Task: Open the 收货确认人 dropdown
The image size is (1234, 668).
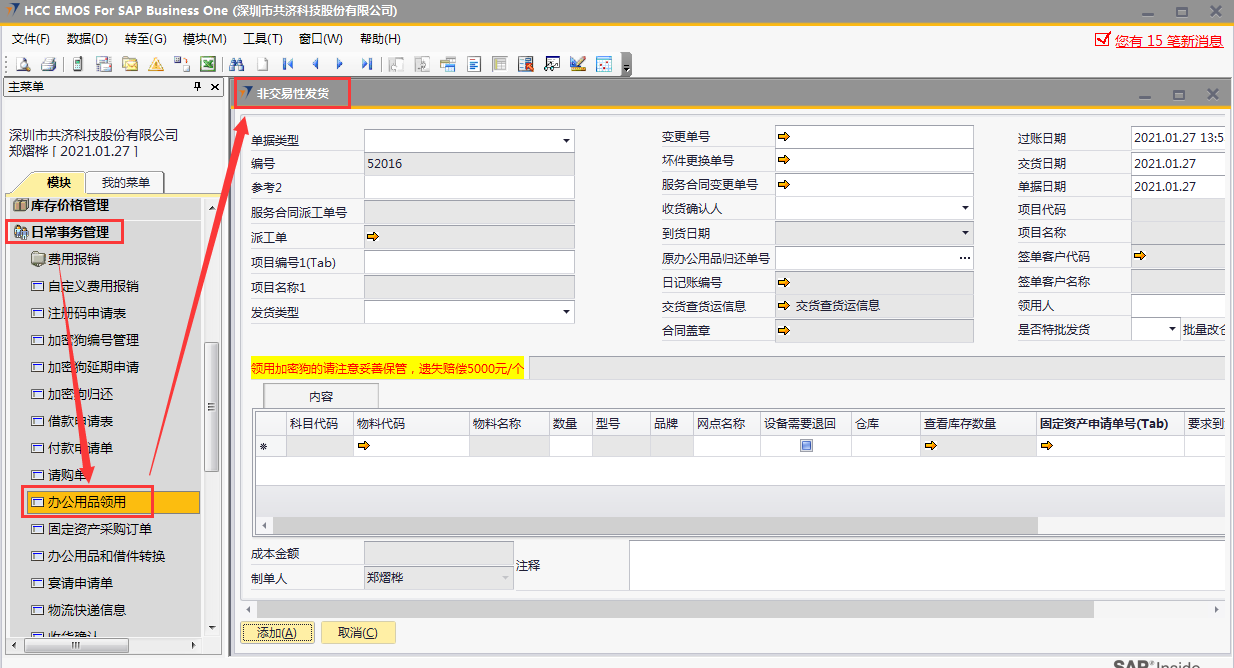Action: 965,208
